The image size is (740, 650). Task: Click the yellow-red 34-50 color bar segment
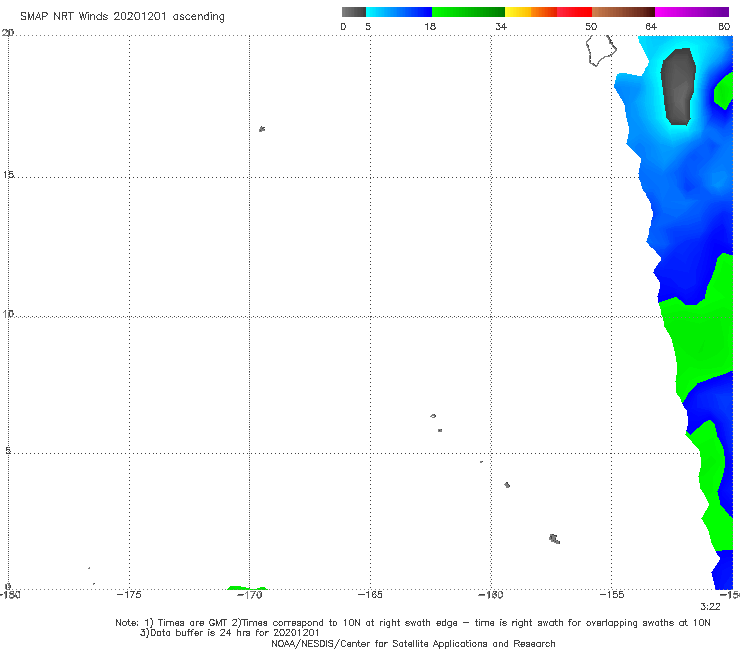548,12
